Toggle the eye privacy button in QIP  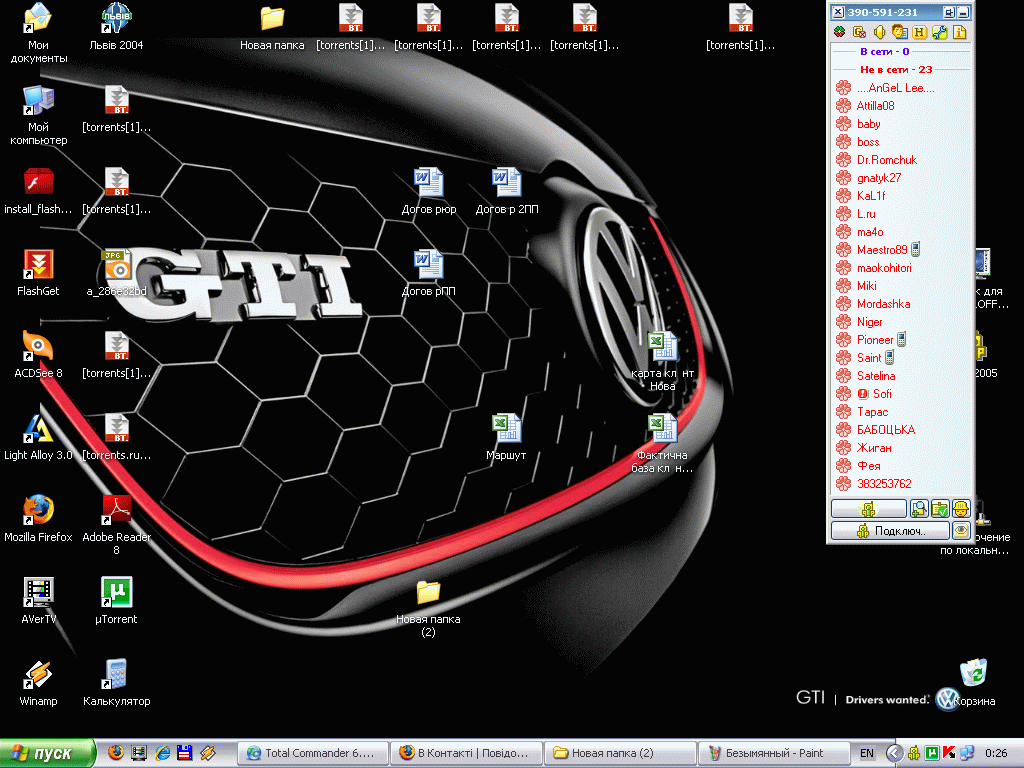pos(961,530)
